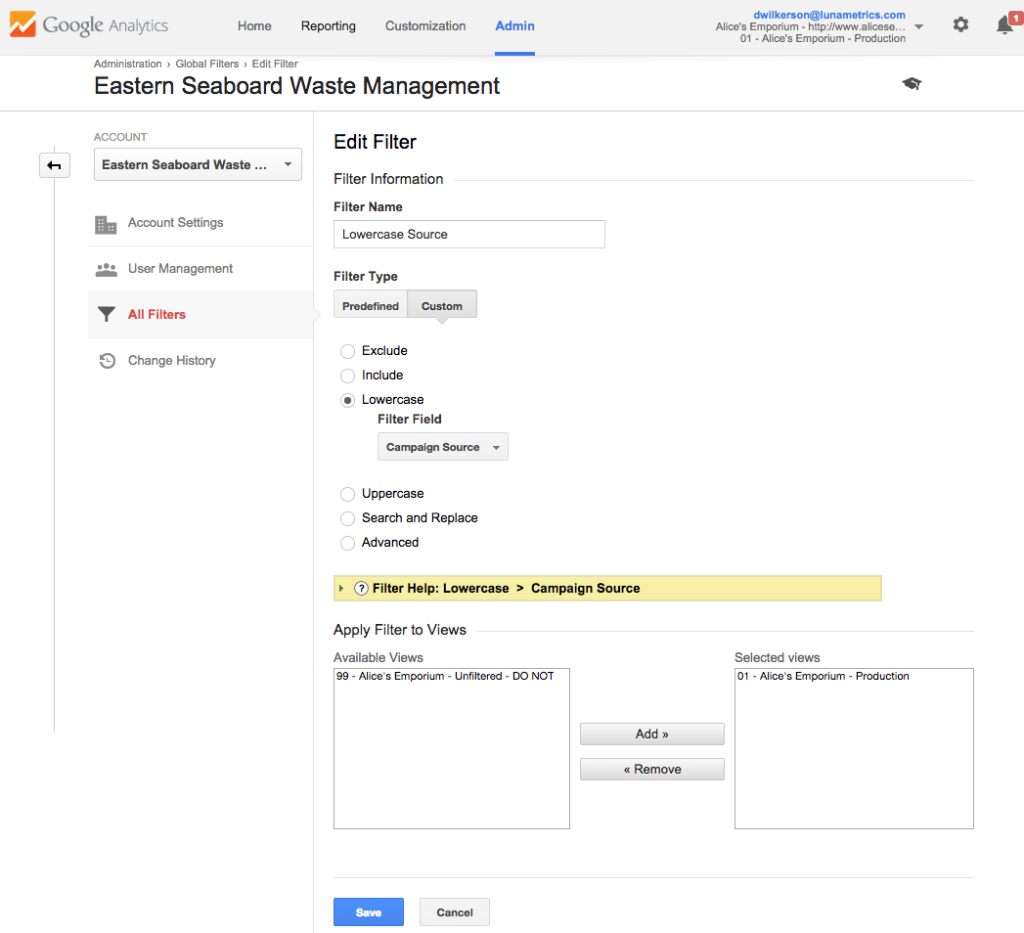Open the Eastern Seaboard Waste account dropdown
The image size is (1024, 933).
[x=198, y=165]
